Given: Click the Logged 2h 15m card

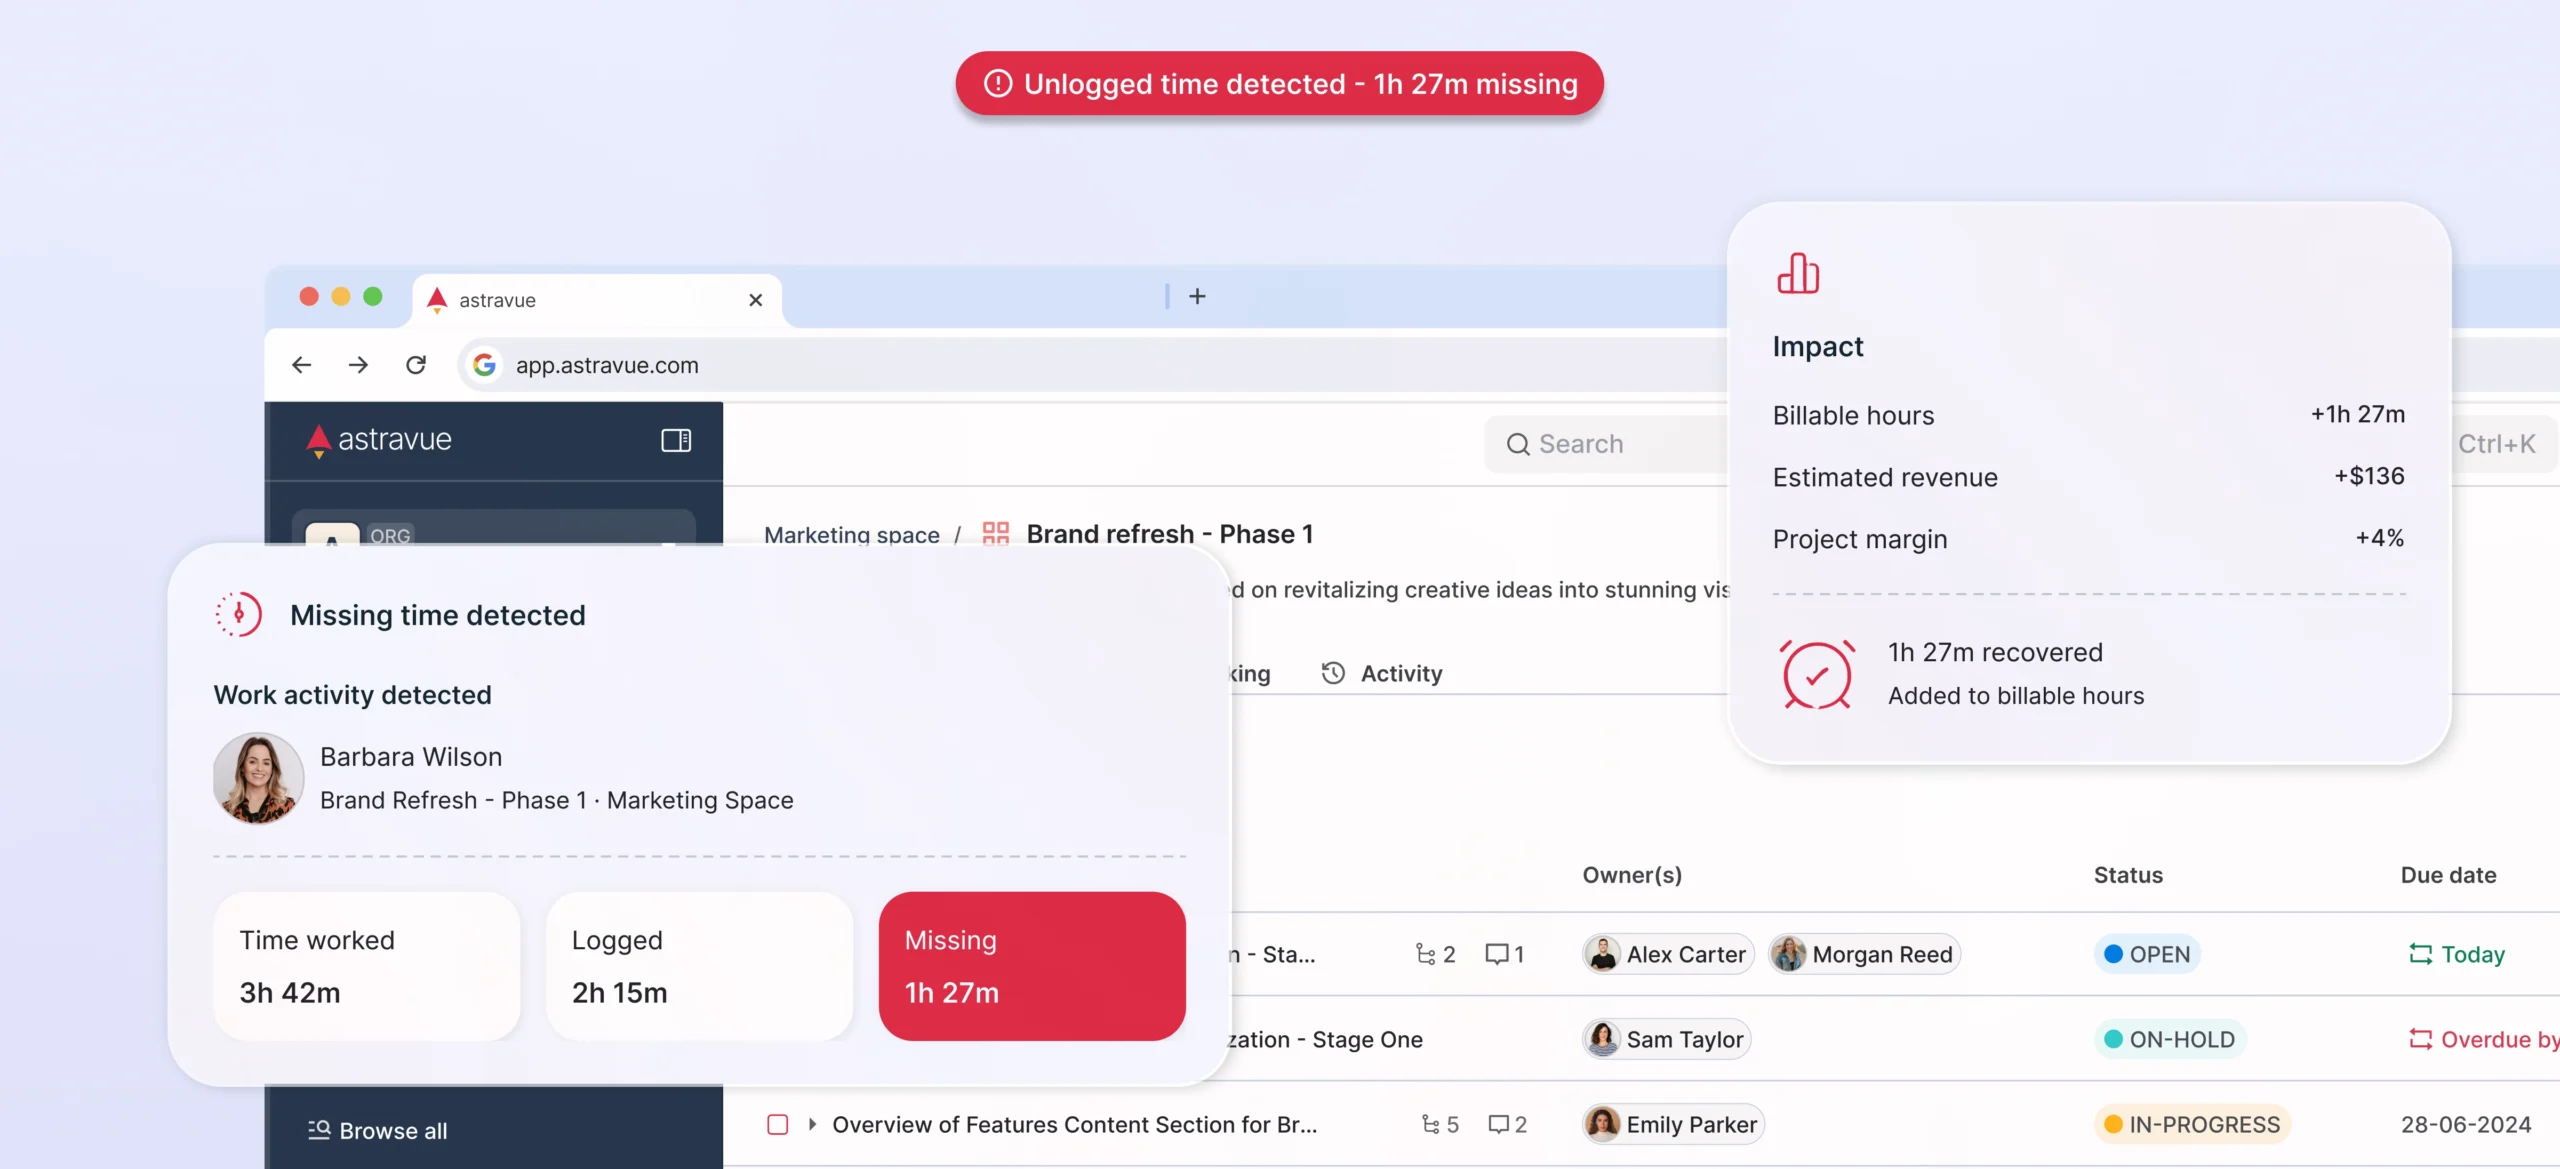Looking at the screenshot, I should tap(699, 966).
